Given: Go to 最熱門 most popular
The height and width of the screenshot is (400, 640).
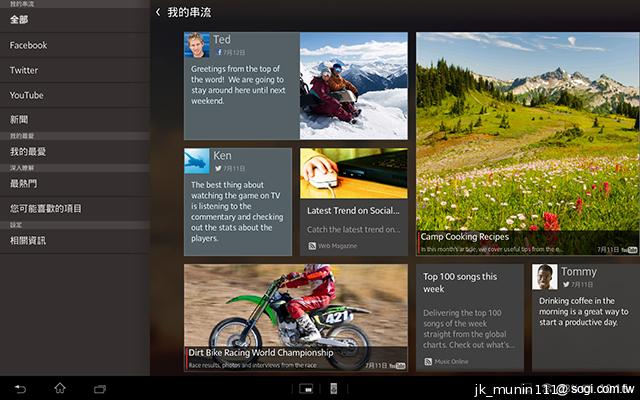Looking at the screenshot, I should pos(24,184).
